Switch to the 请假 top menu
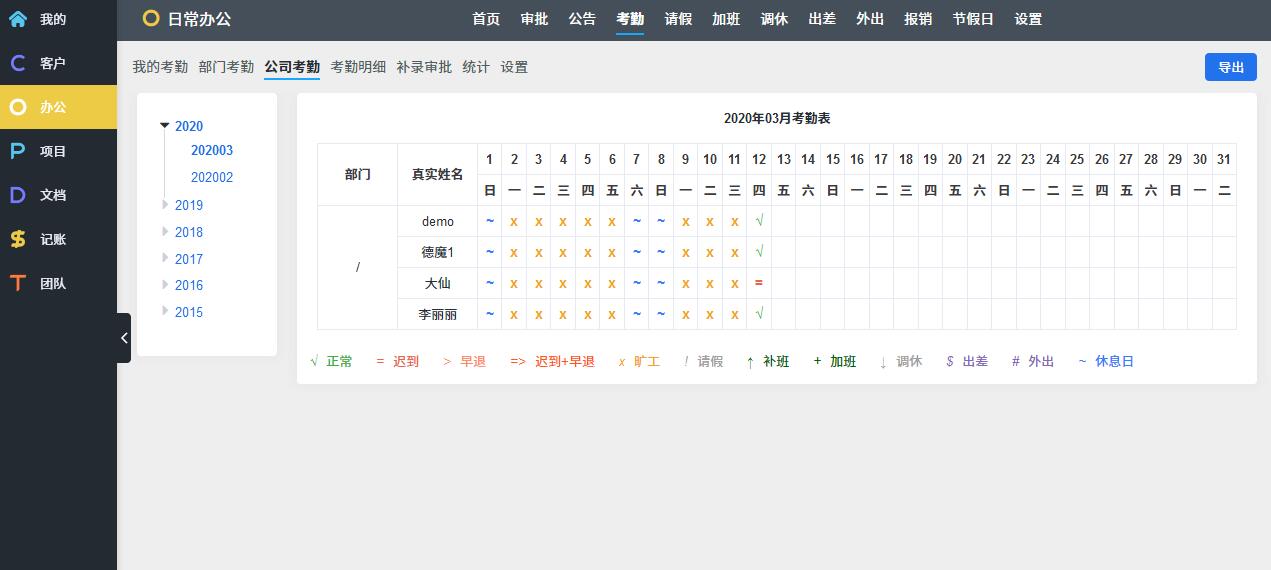This screenshot has width=1271, height=570. click(678, 19)
